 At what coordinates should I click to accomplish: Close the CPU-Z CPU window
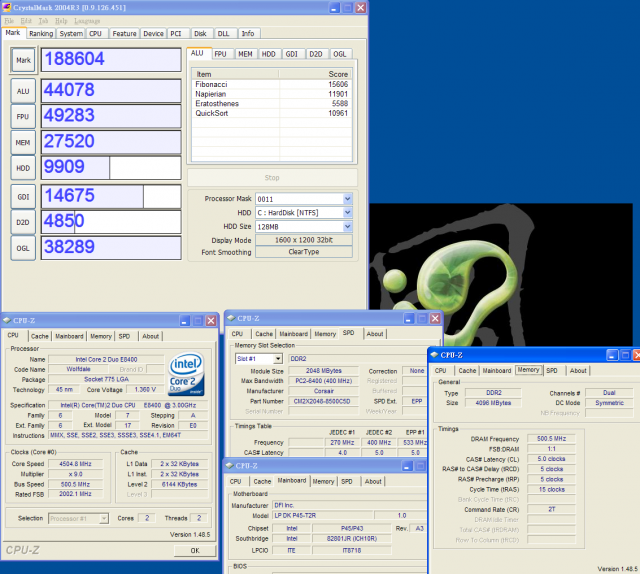[x=211, y=321]
